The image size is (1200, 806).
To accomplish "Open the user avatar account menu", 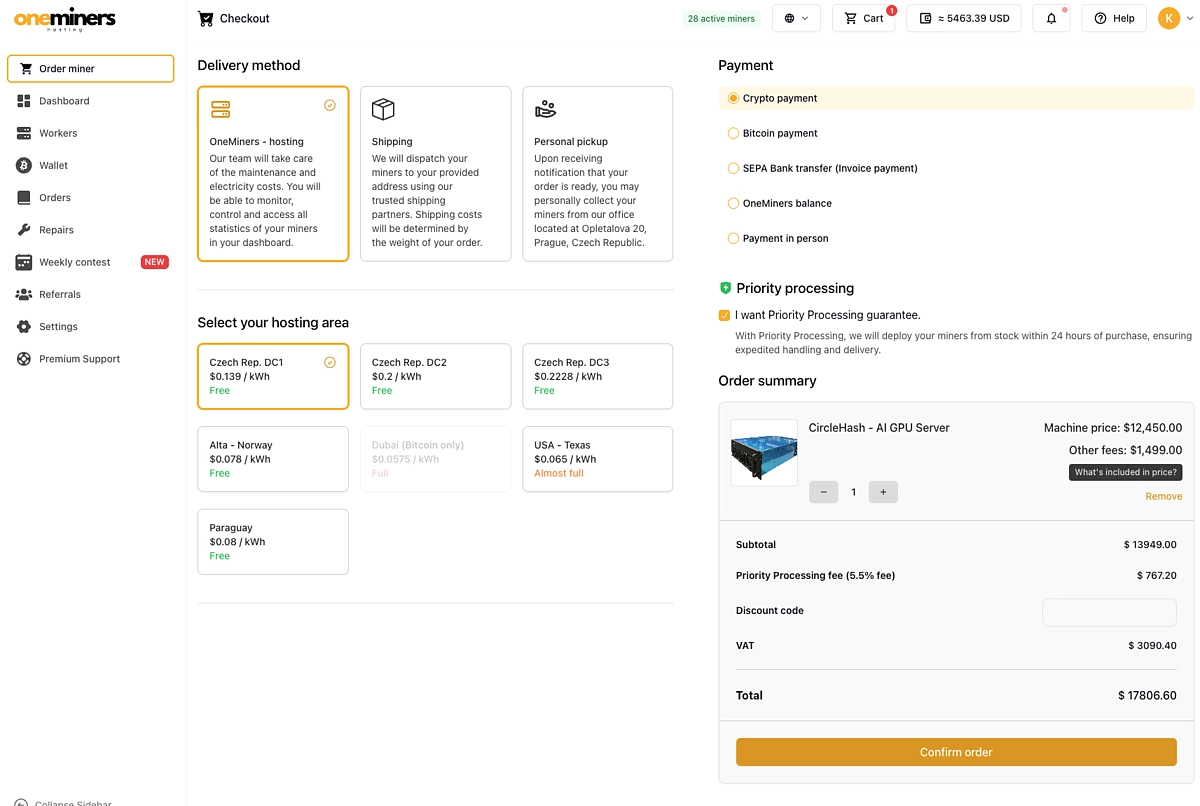I will tap(1176, 18).
